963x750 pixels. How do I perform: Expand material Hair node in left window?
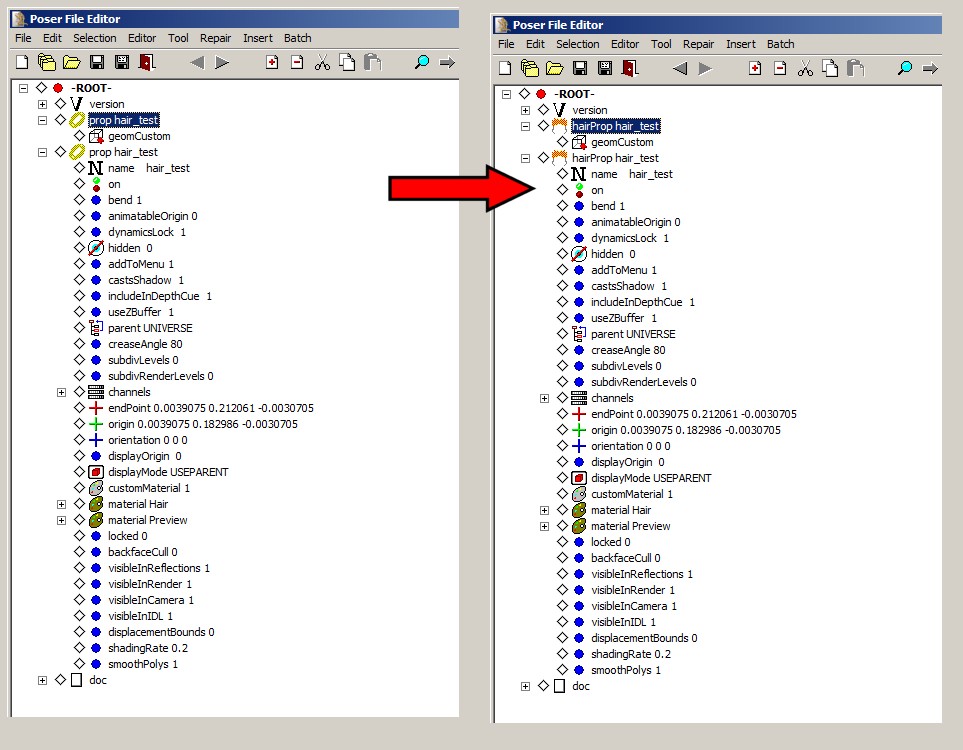click(61, 504)
